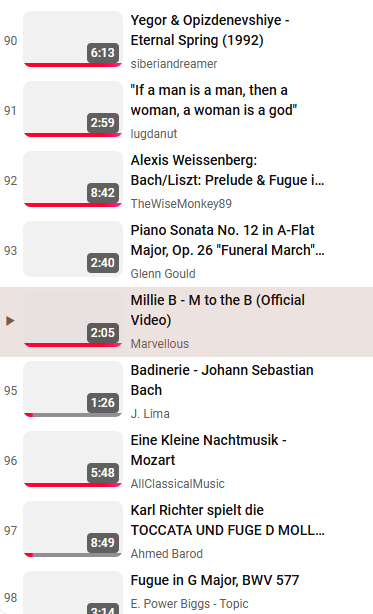Visit the lugdanut channel link

[x=154, y=134]
